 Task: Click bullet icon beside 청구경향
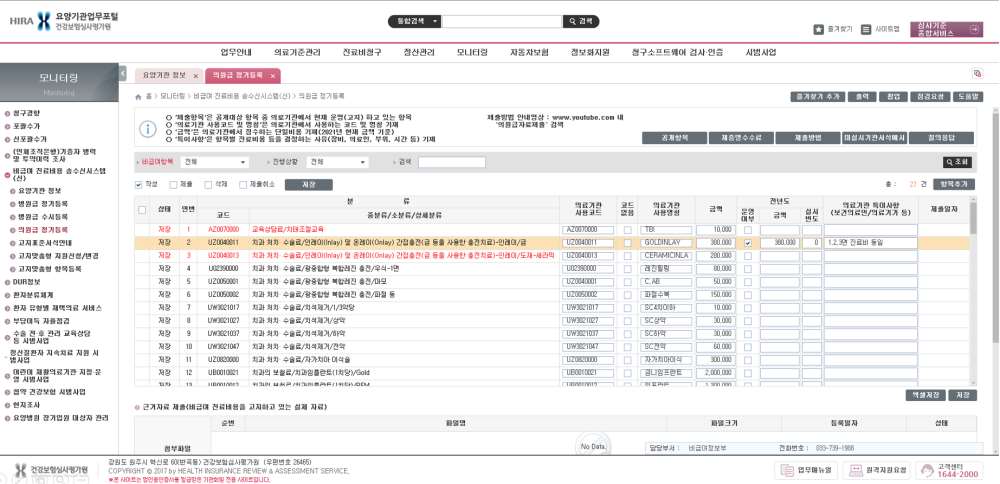tap(7, 113)
